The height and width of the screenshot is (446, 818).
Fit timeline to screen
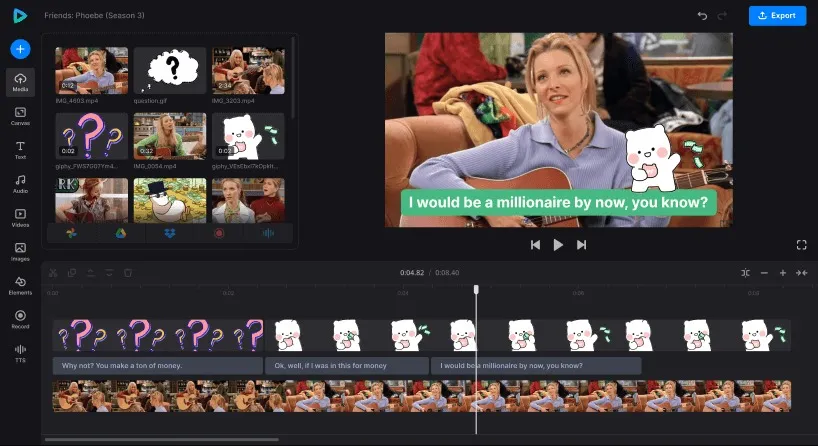(801, 273)
